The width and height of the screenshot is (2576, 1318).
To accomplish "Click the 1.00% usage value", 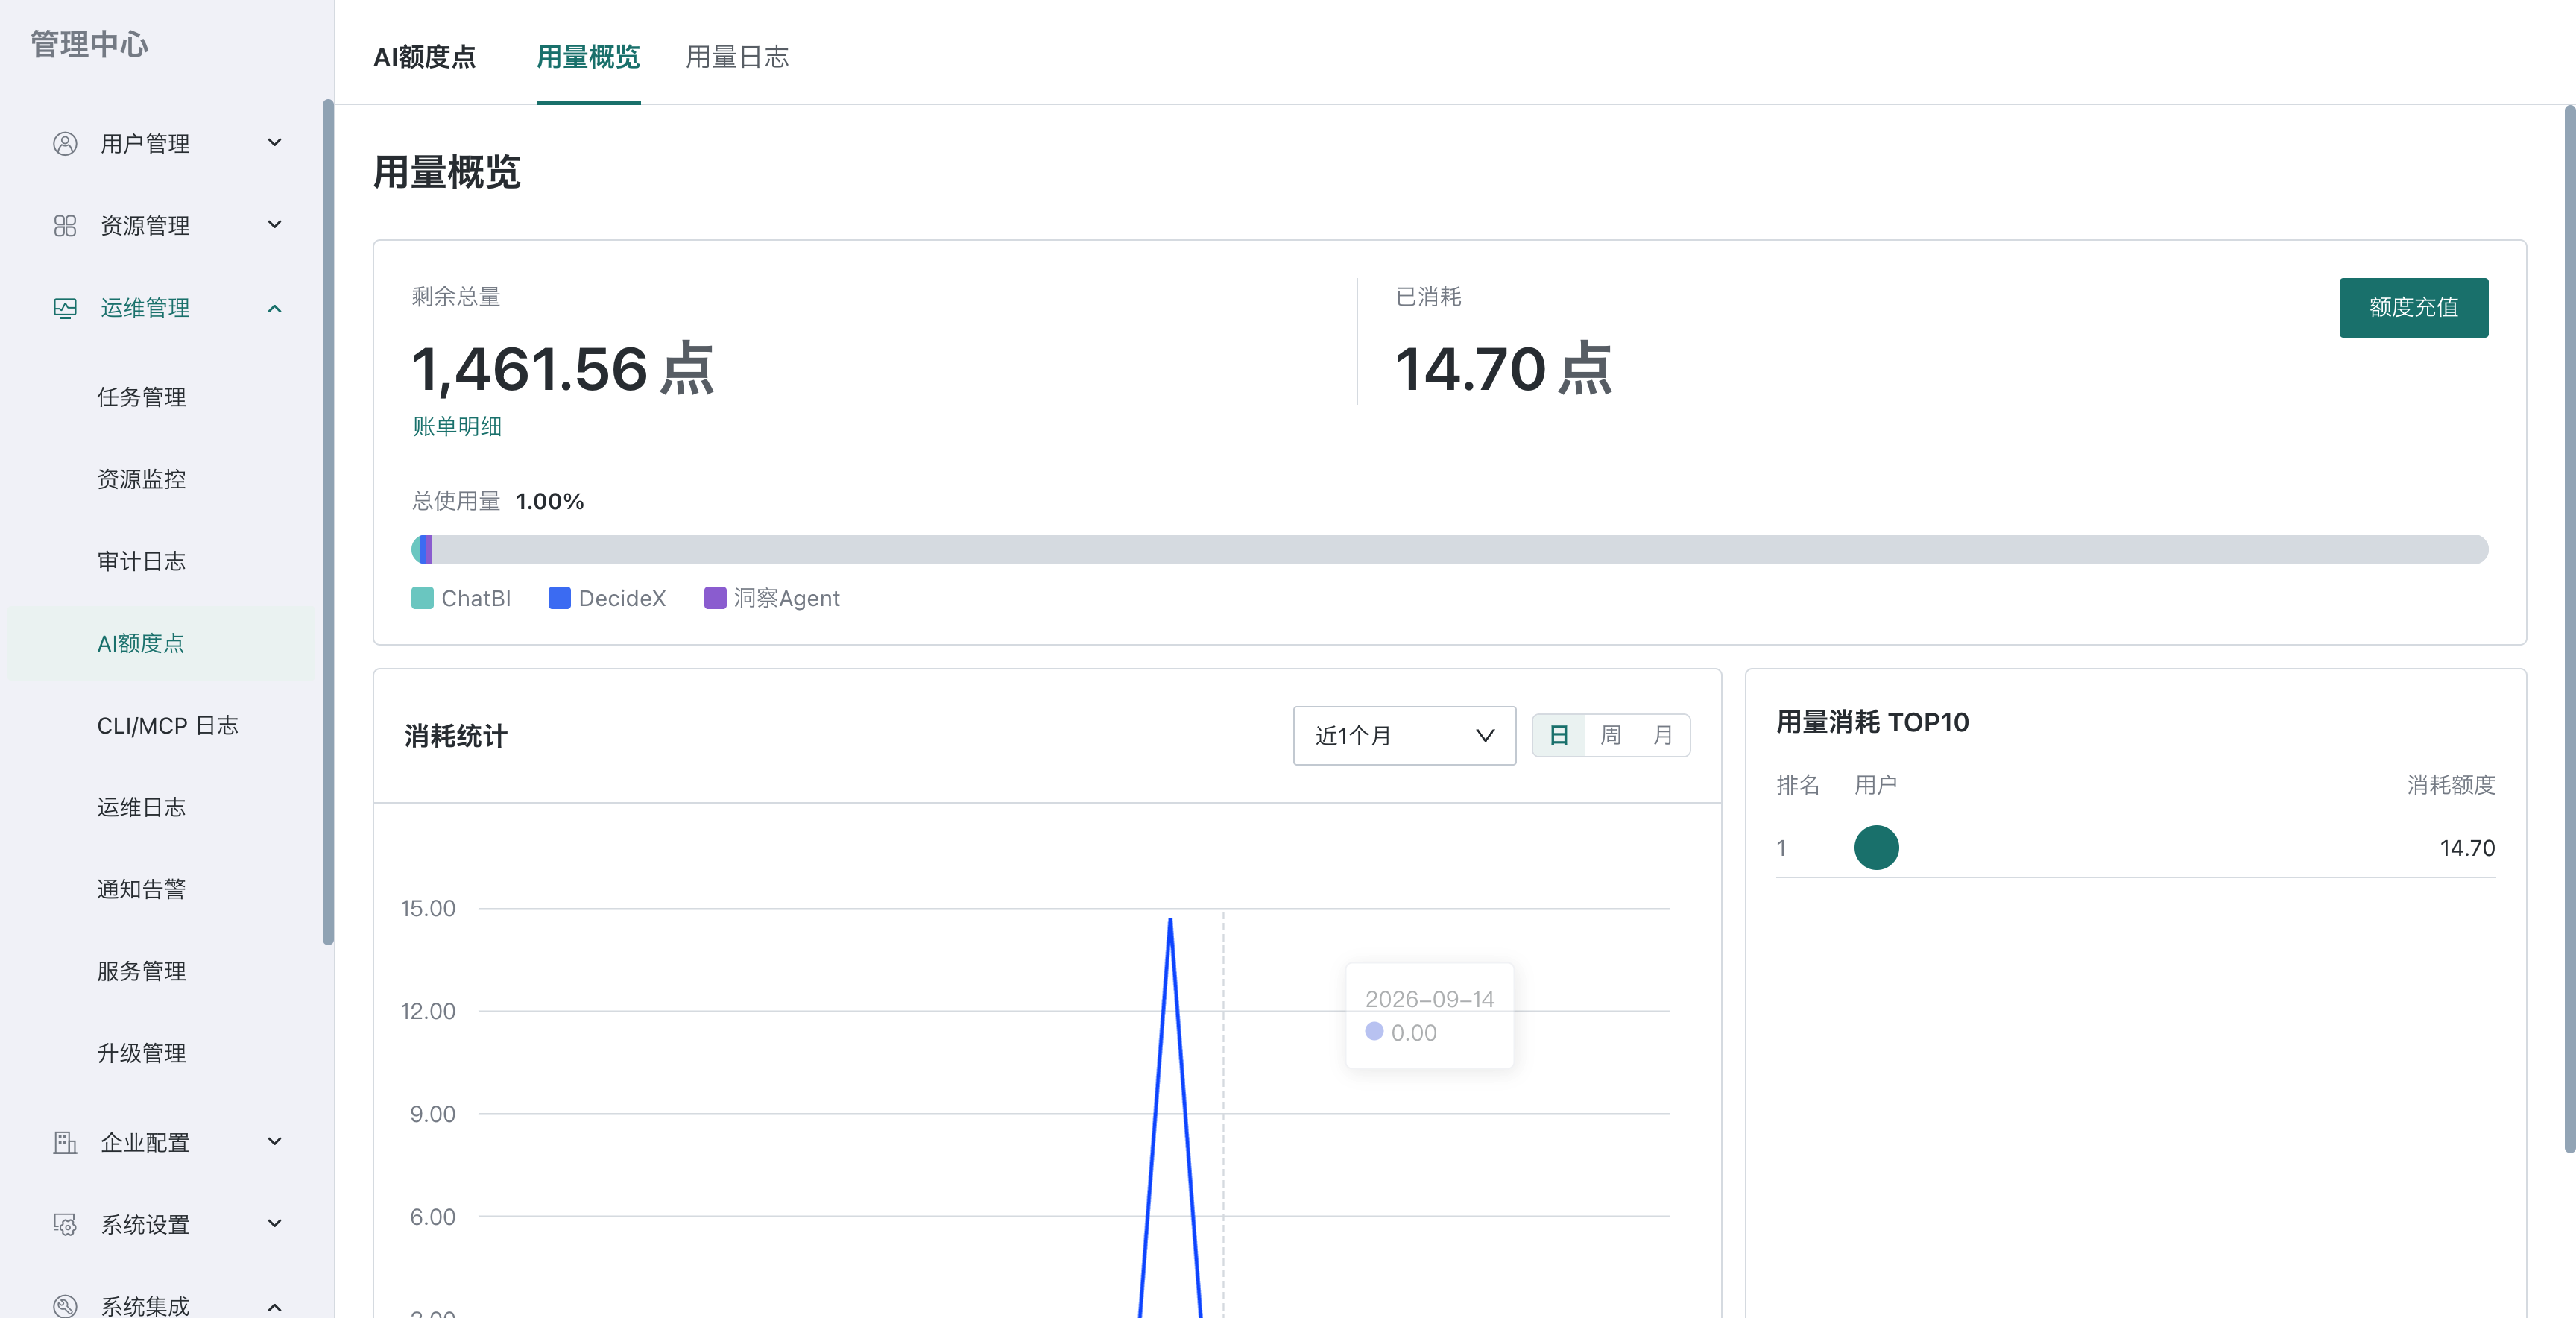I will [550, 501].
